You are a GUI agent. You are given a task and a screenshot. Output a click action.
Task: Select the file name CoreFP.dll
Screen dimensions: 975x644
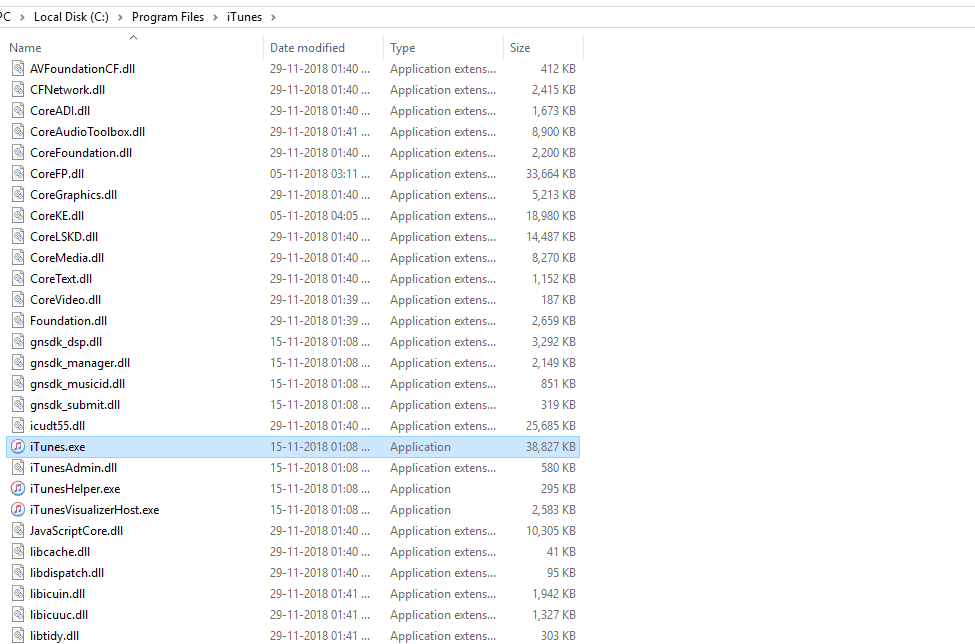(57, 174)
